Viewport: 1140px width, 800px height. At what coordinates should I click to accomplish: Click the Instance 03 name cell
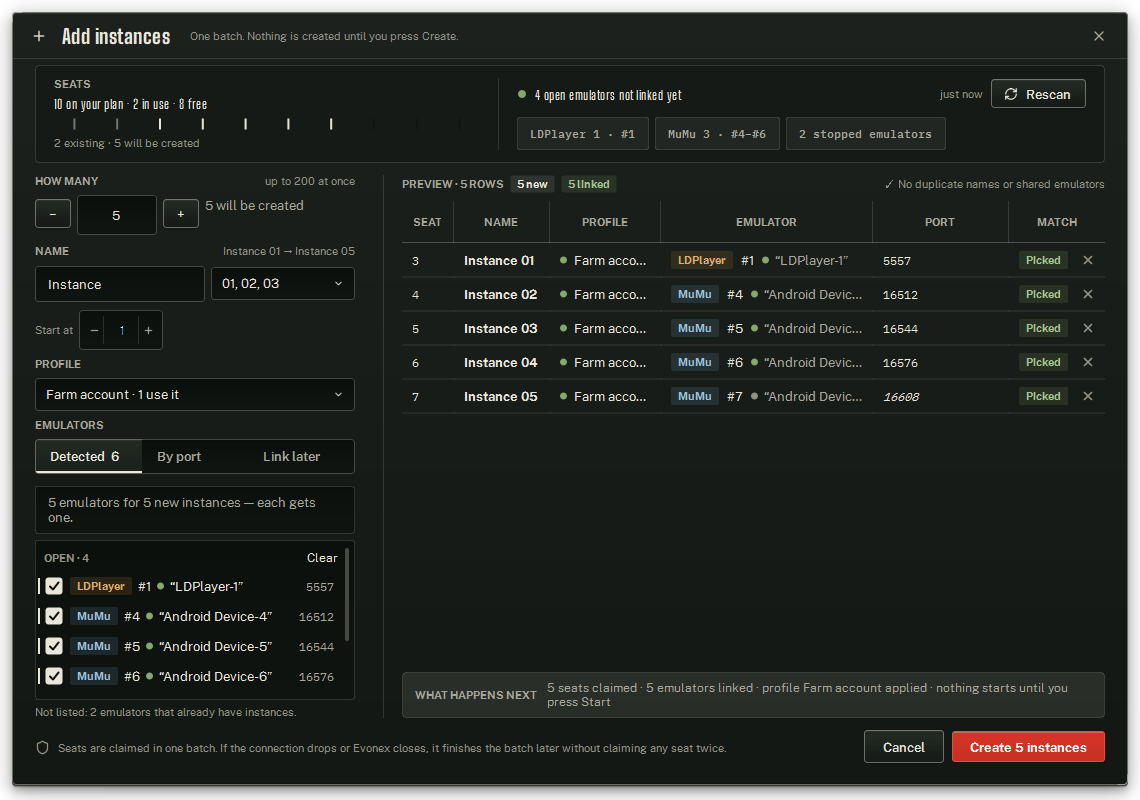coord(500,329)
